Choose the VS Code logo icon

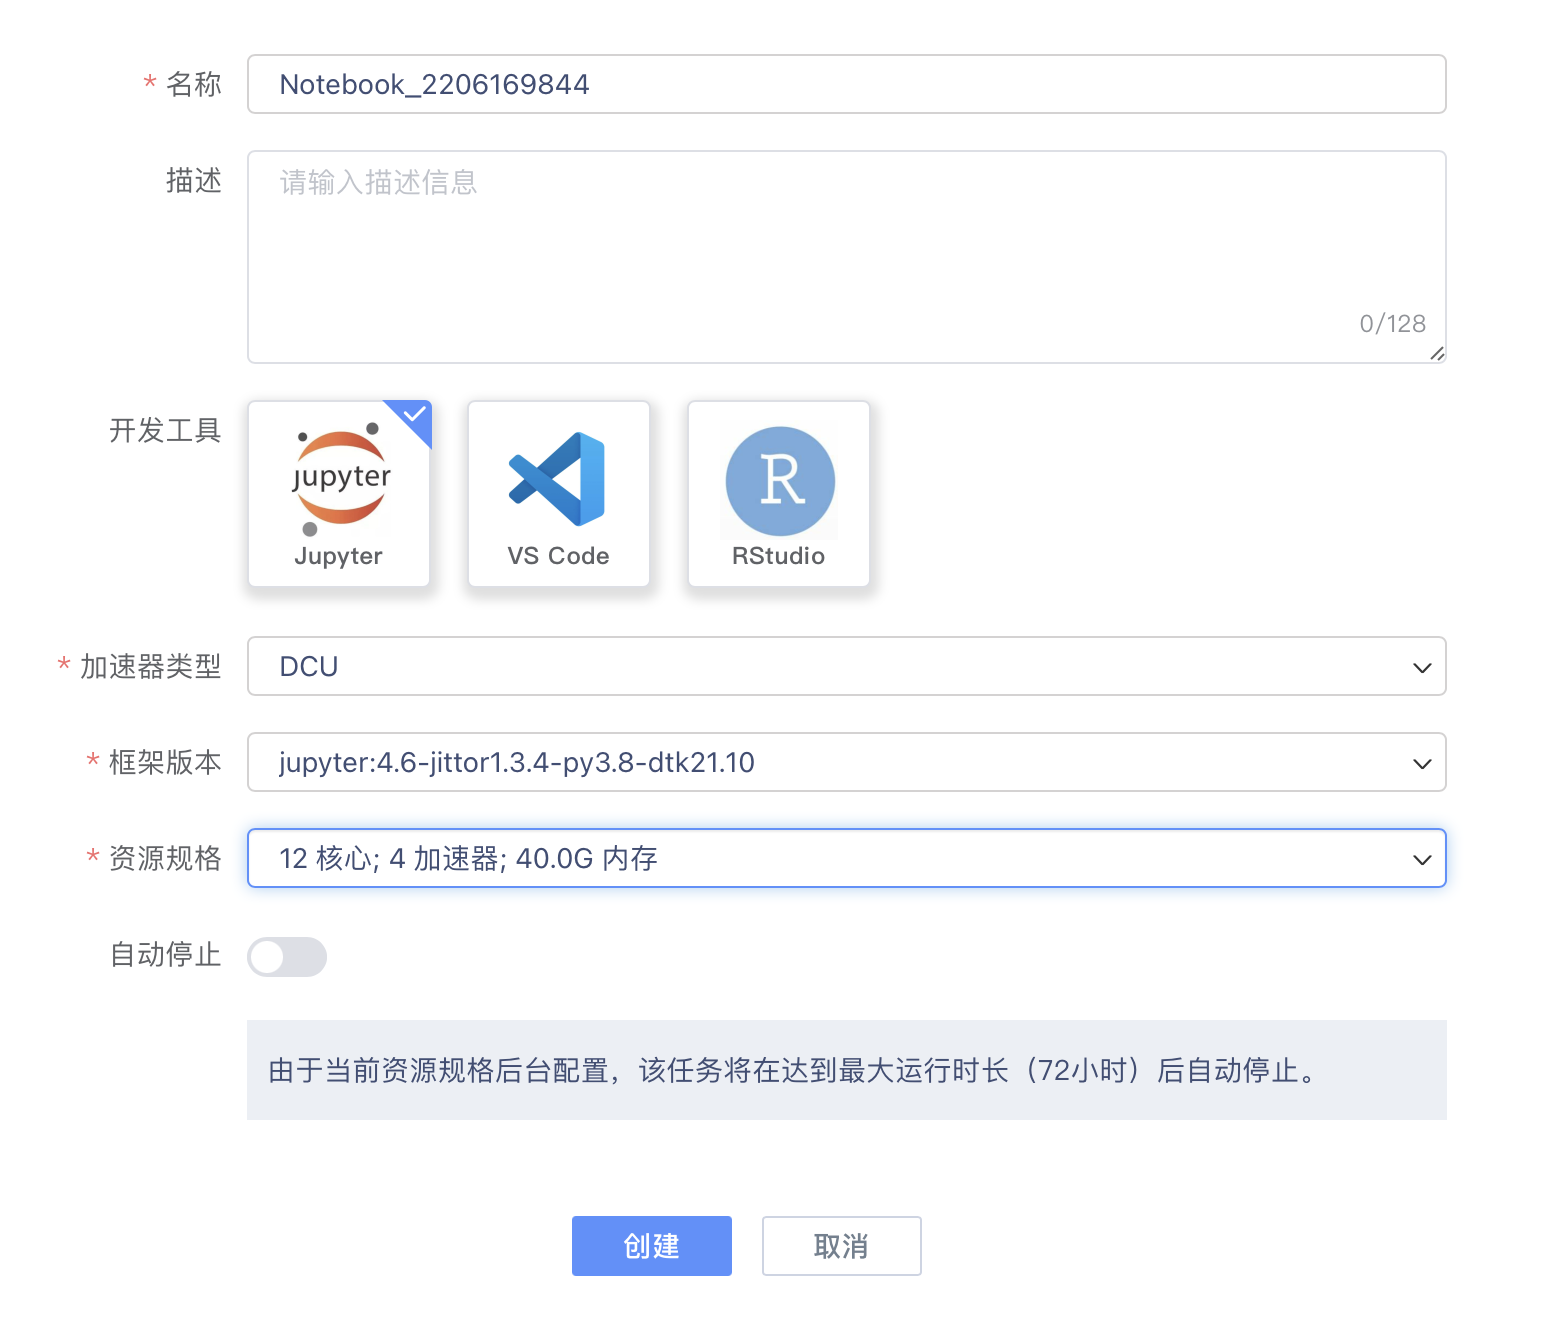pos(558,479)
